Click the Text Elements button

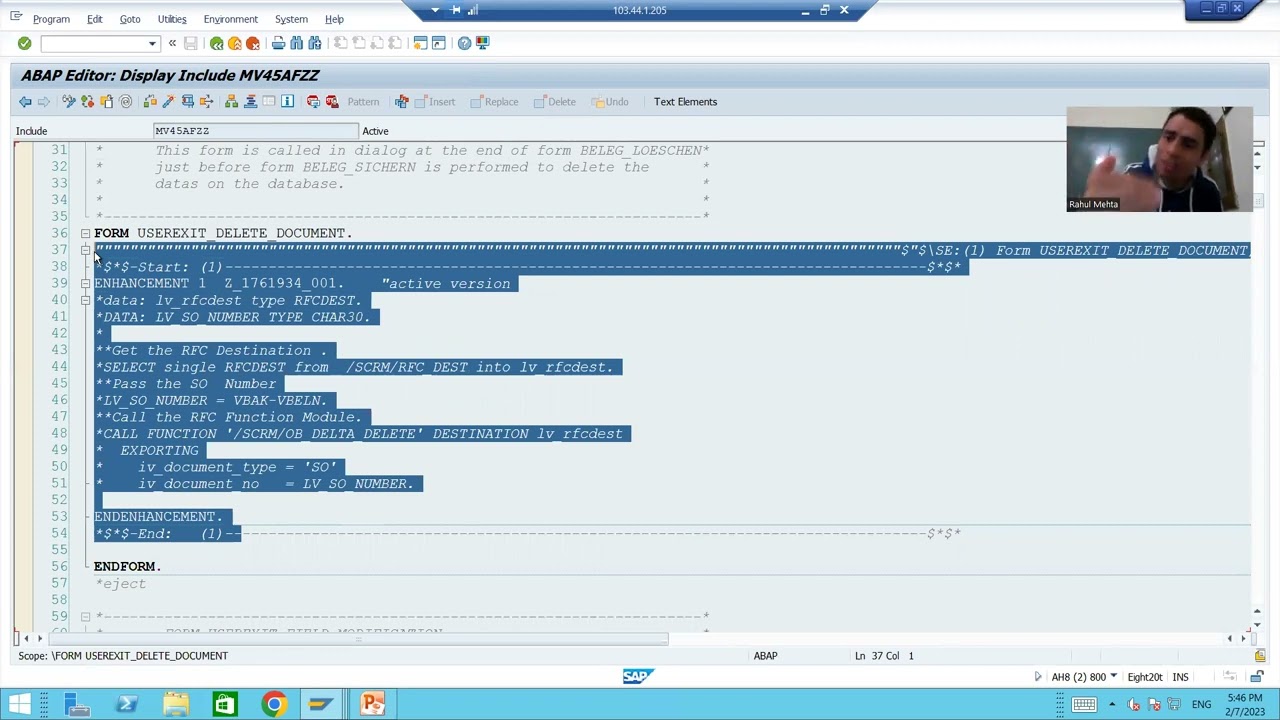coord(685,102)
